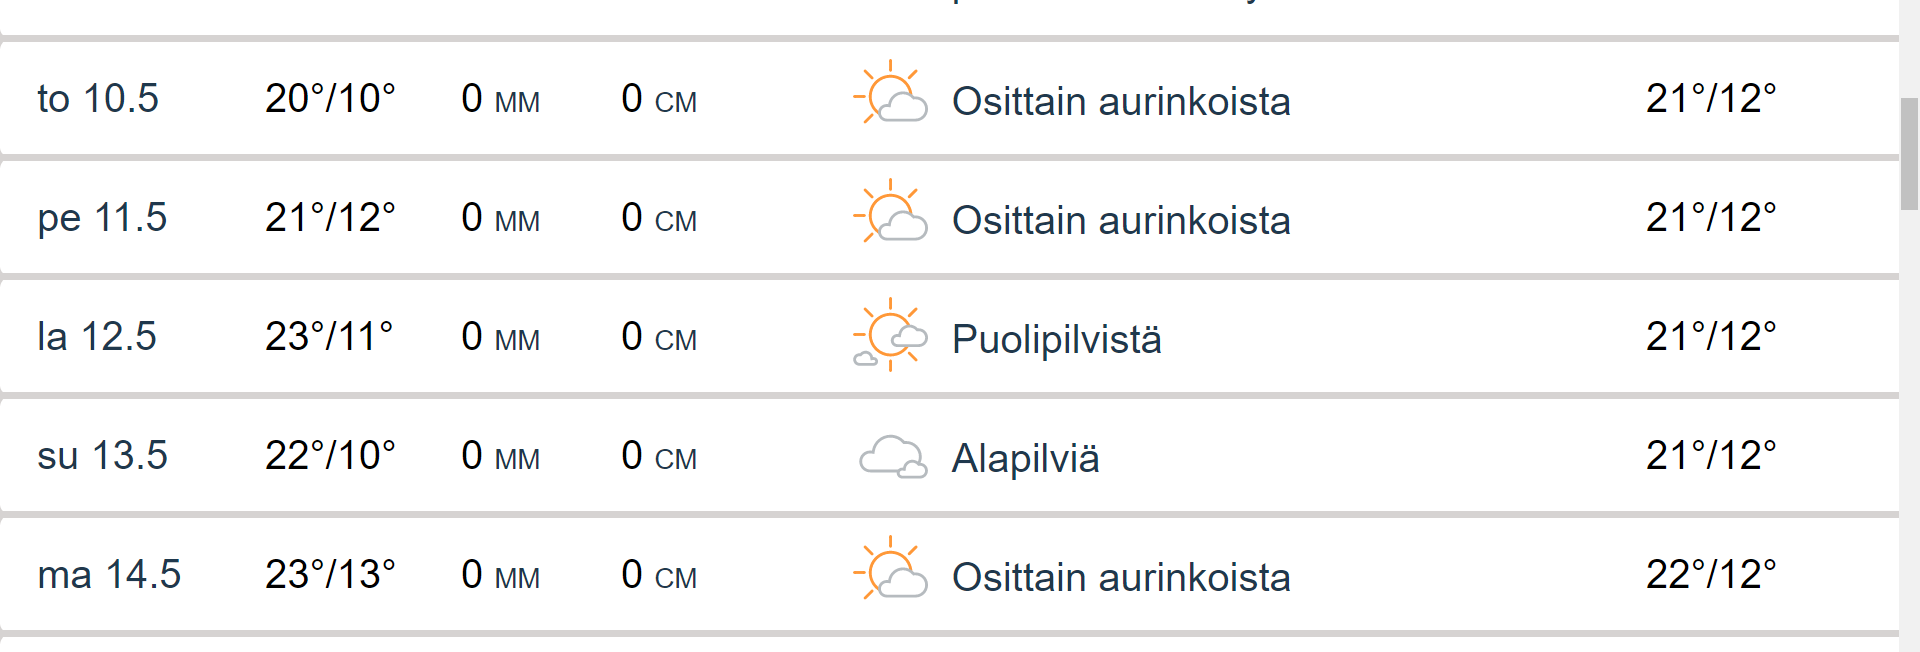Click the partly sunny icon for to 10.5

[x=890, y=94]
